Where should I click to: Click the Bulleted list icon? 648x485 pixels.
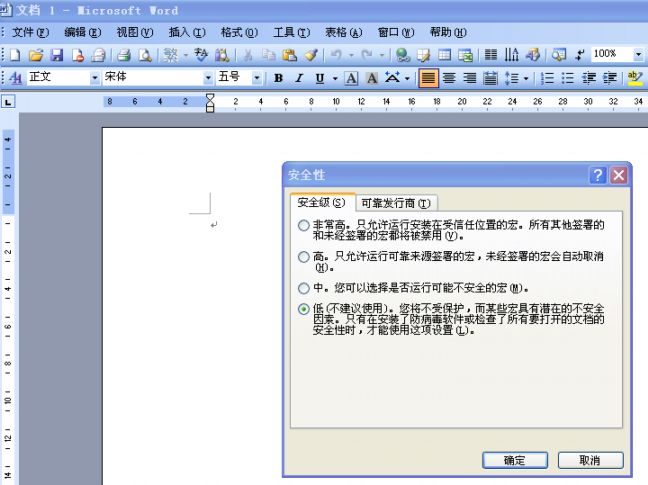pyautogui.click(x=568, y=78)
